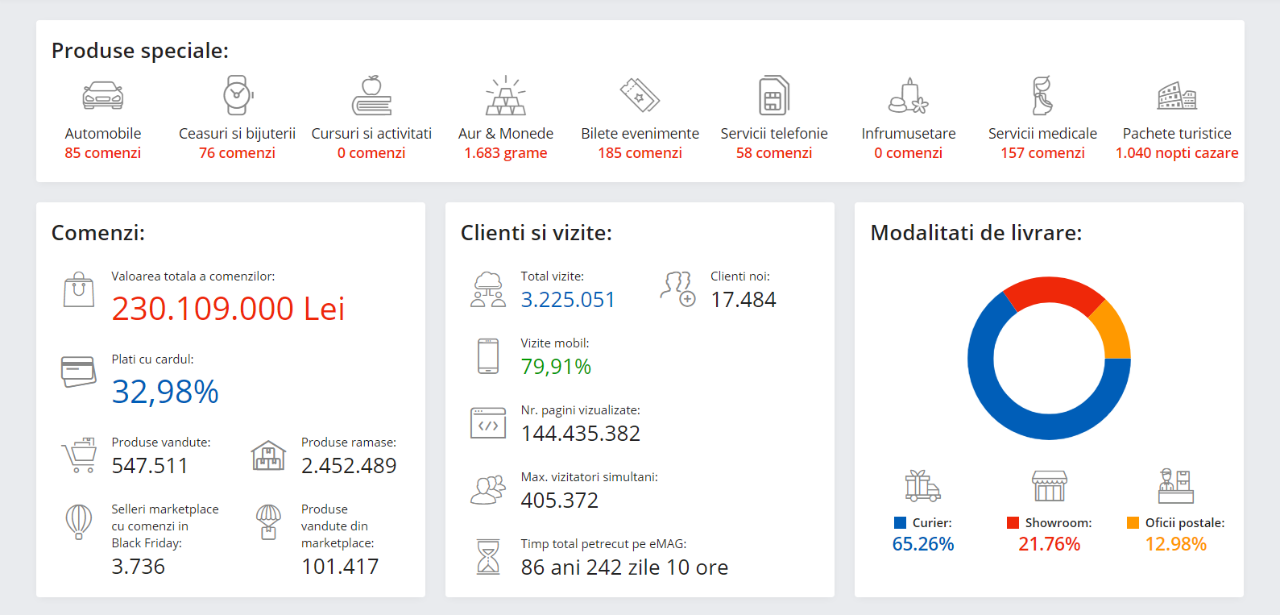Select the Servicii telefonie SIM card icon

click(x=774, y=96)
